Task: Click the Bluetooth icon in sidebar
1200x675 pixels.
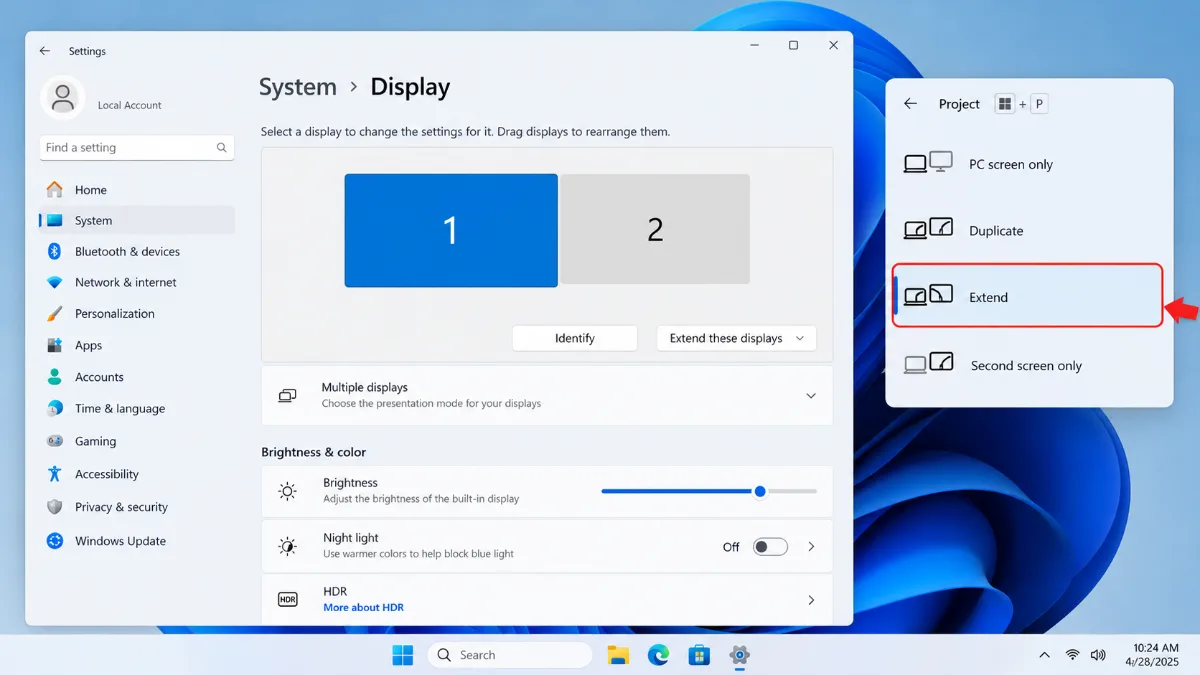Action: click(x=55, y=251)
